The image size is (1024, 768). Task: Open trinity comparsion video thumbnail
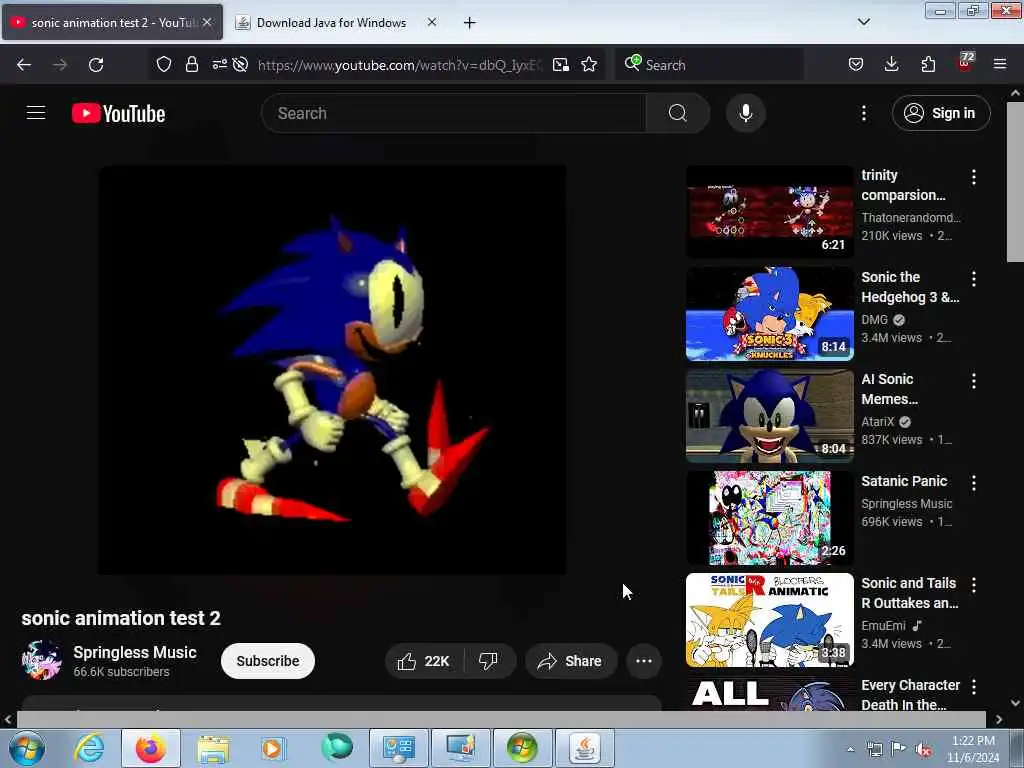tap(770, 212)
